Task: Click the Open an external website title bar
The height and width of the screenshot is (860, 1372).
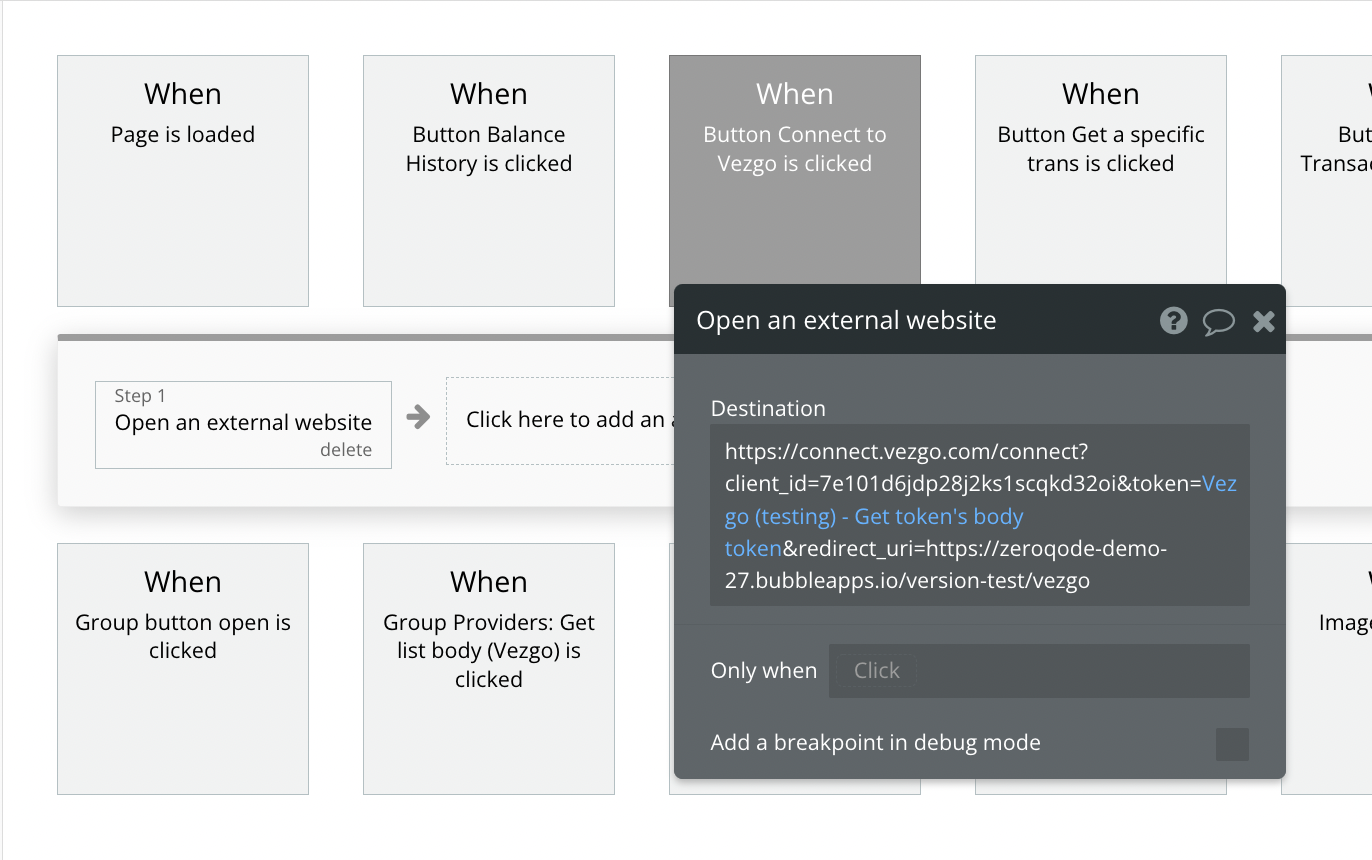Action: coord(900,321)
